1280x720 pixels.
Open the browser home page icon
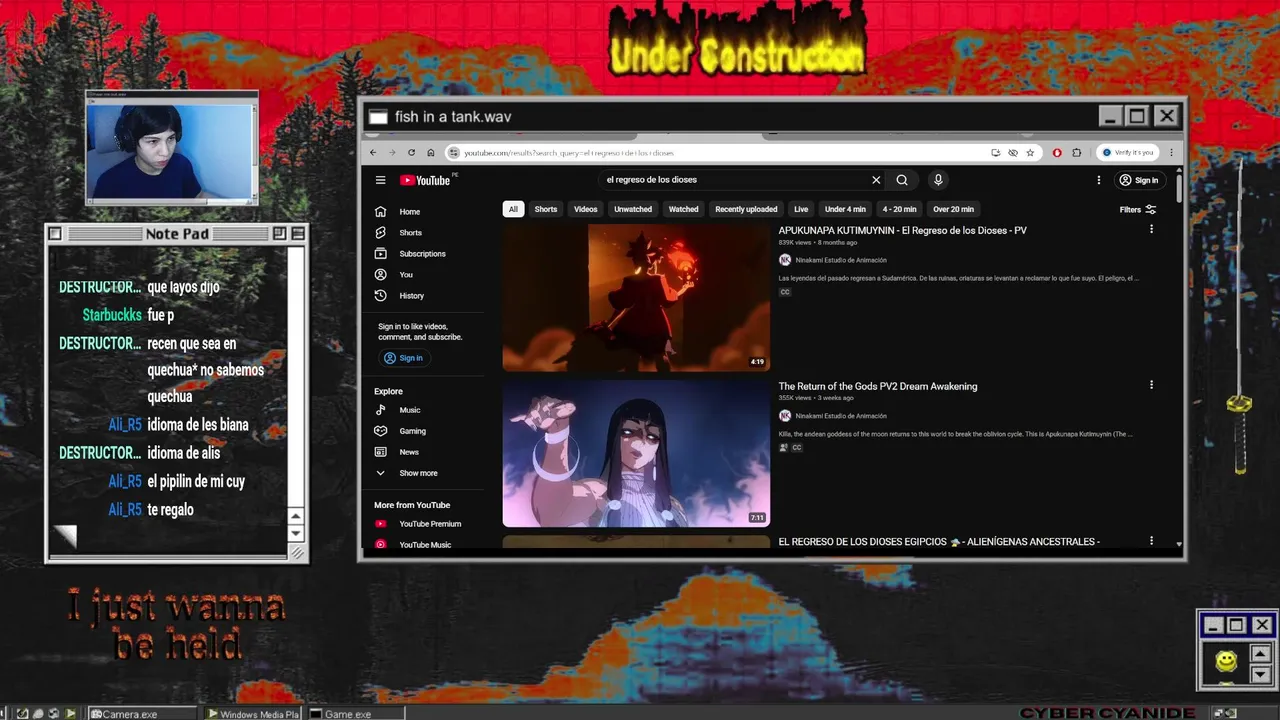coord(430,152)
